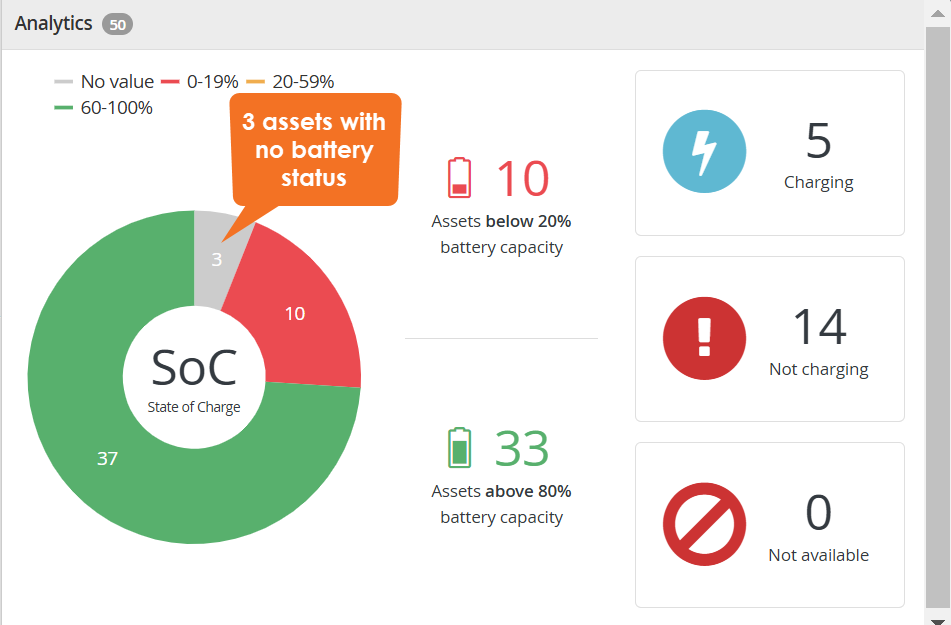Toggle the 0-19% legend entry

[x=200, y=81]
